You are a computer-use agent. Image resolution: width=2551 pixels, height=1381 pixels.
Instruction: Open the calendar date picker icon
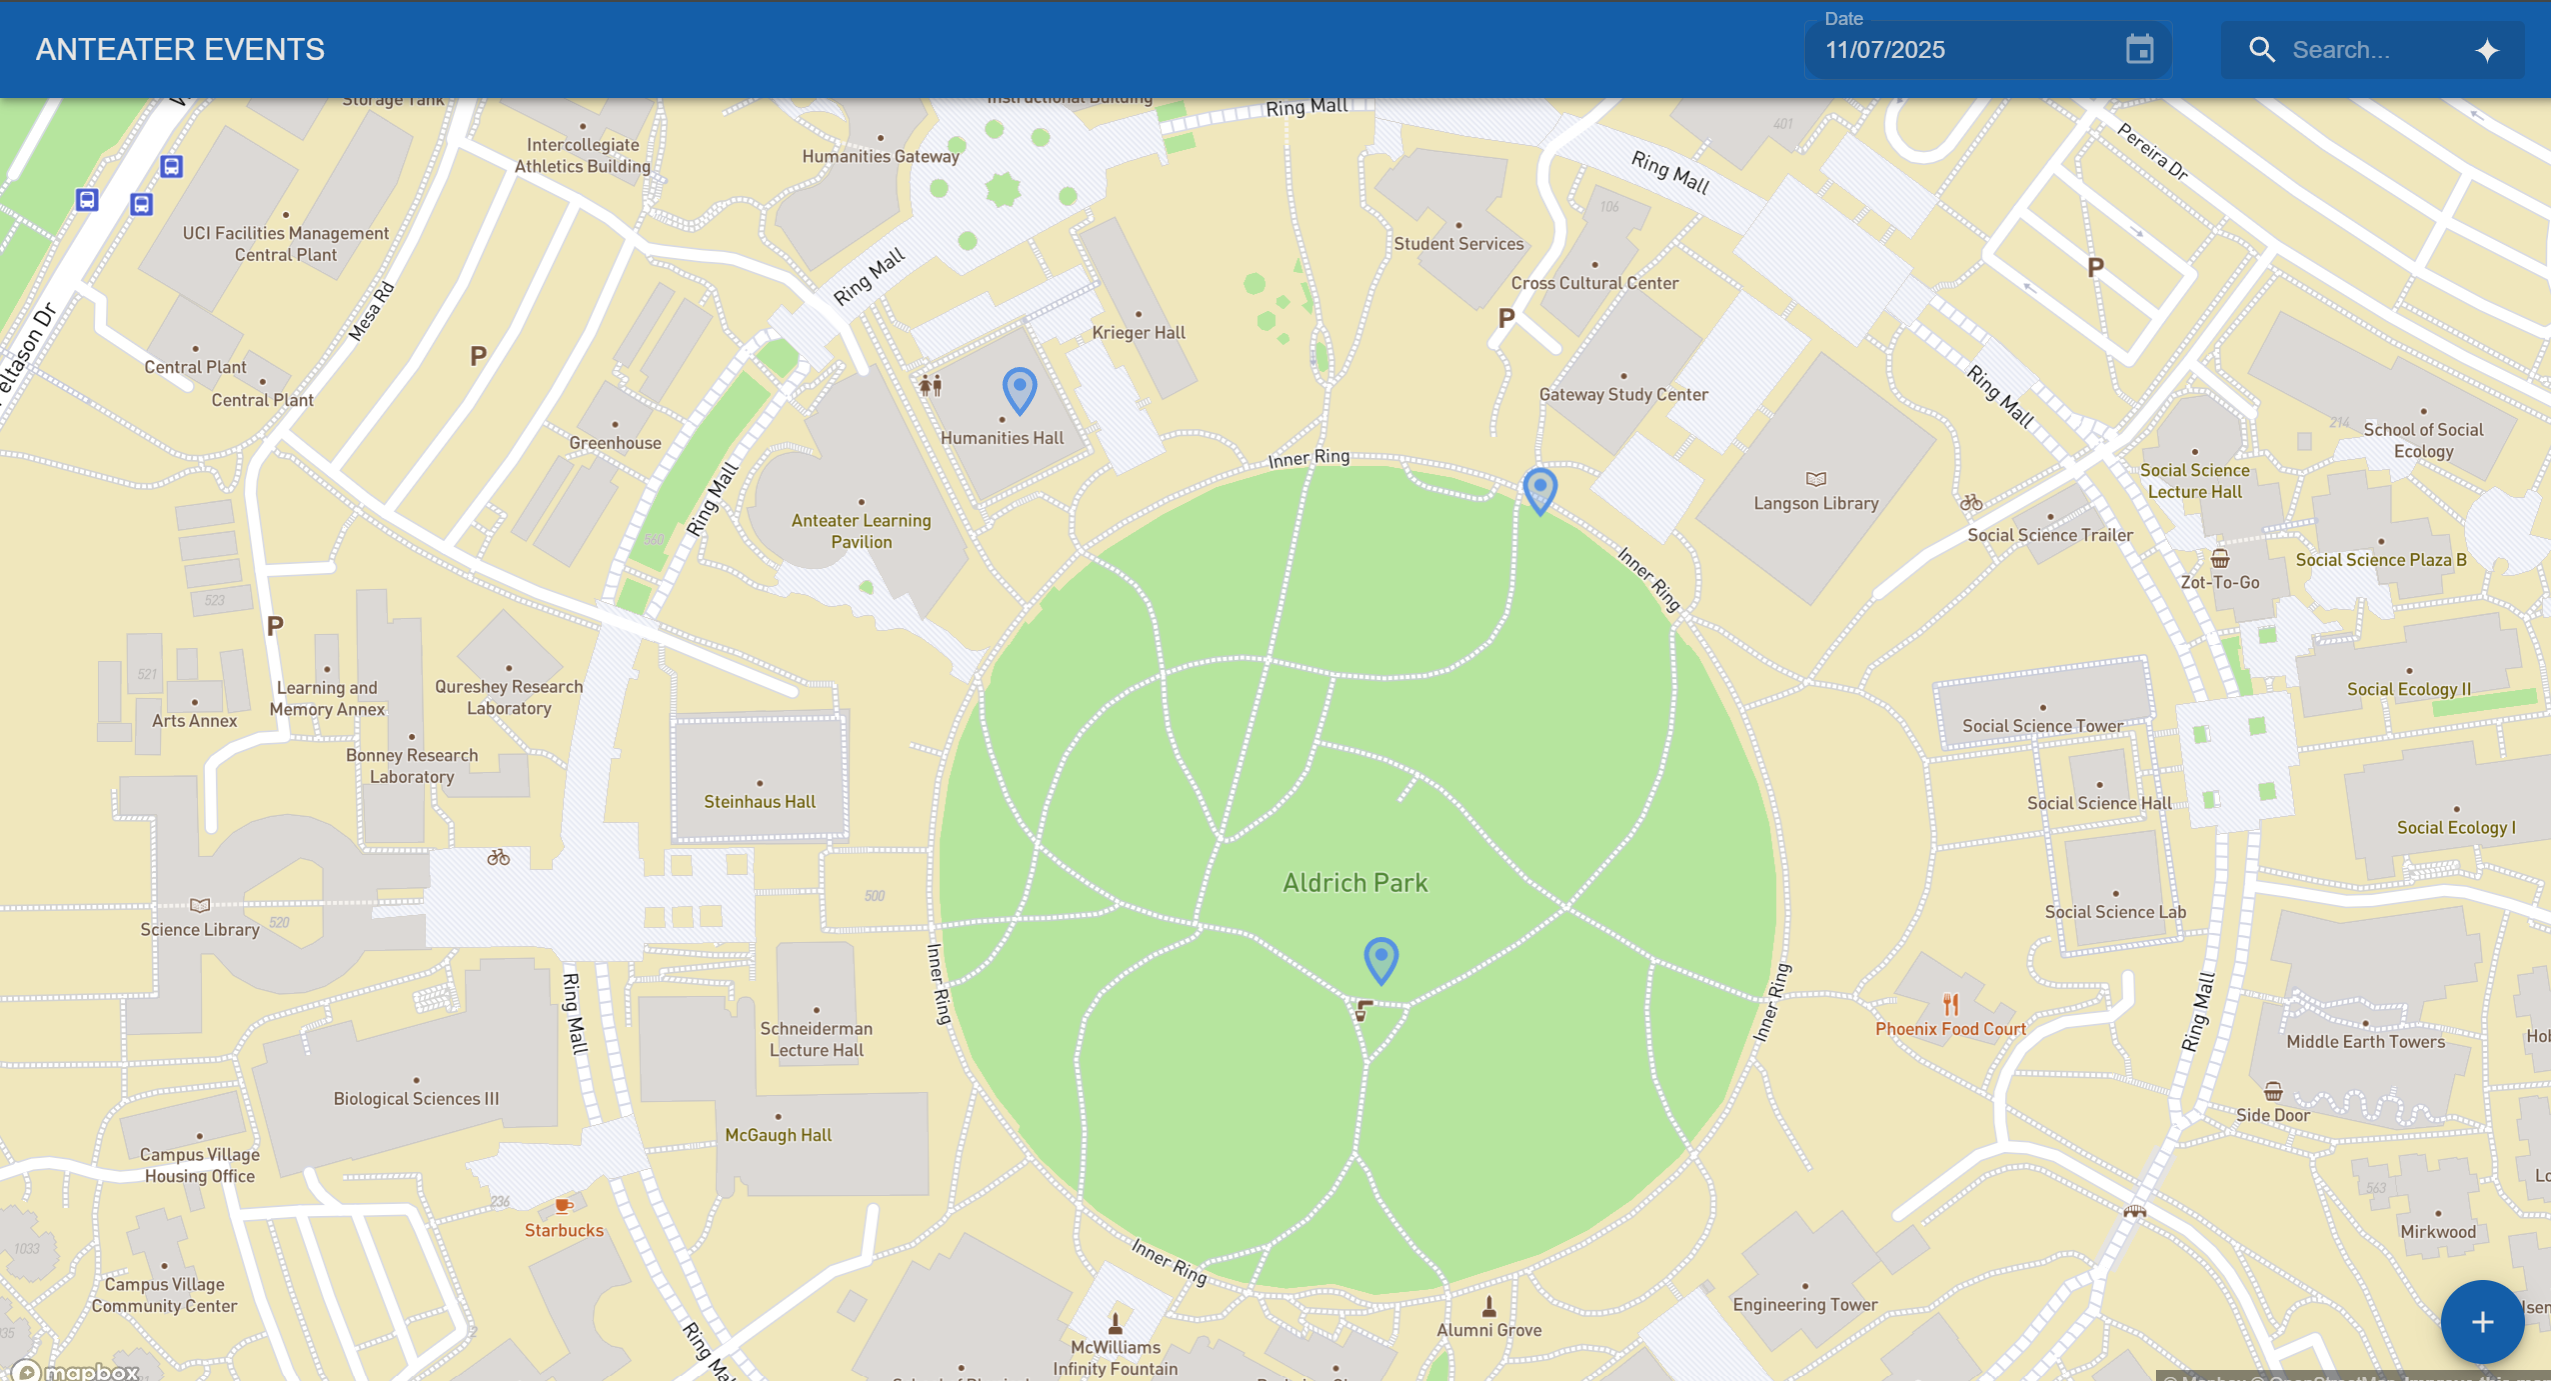(x=2139, y=49)
